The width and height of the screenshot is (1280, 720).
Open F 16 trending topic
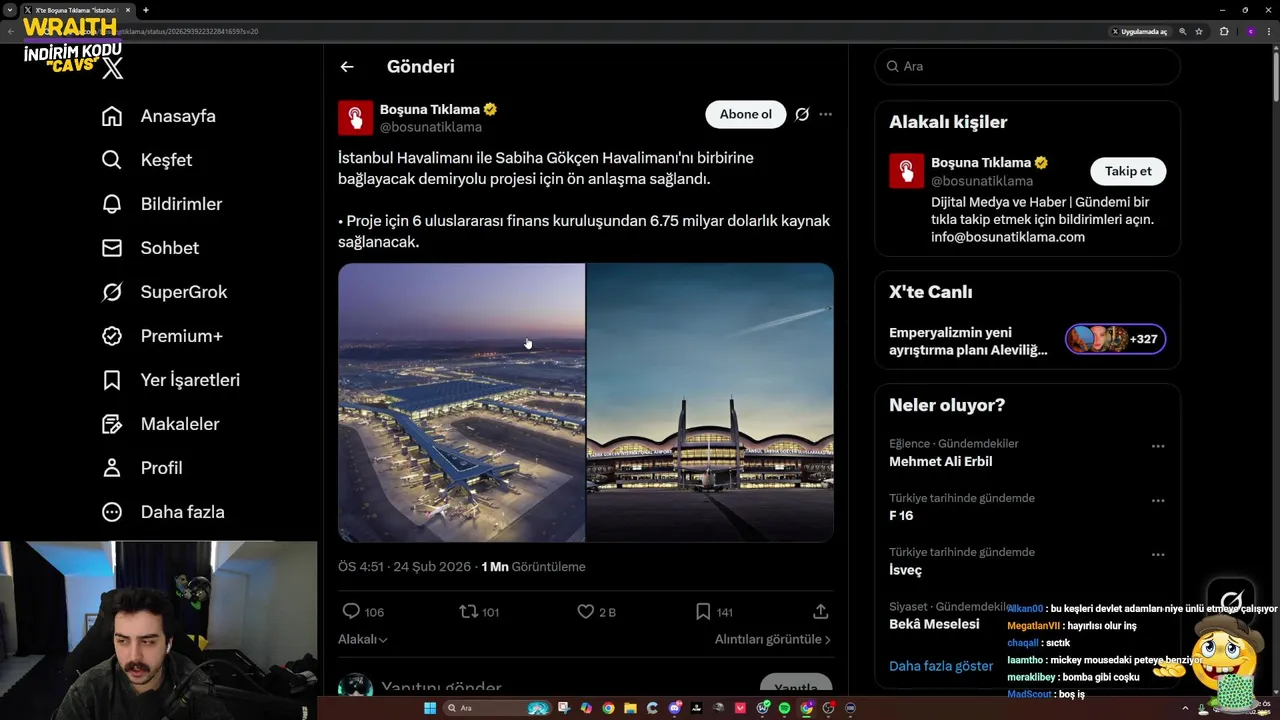[901, 515]
